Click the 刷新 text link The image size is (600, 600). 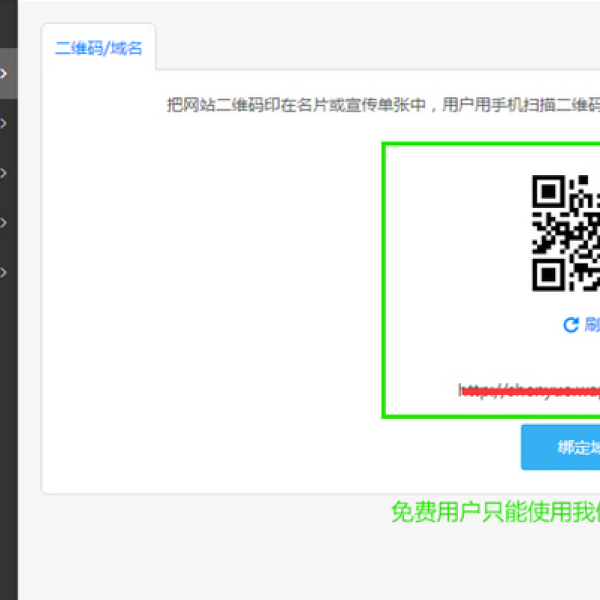591,324
